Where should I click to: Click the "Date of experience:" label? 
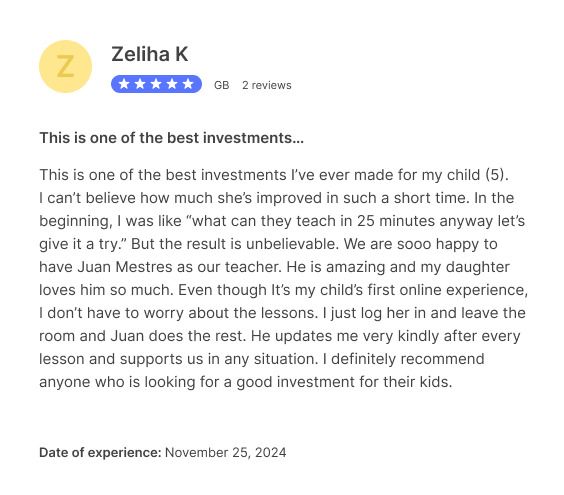tap(100, 453)
